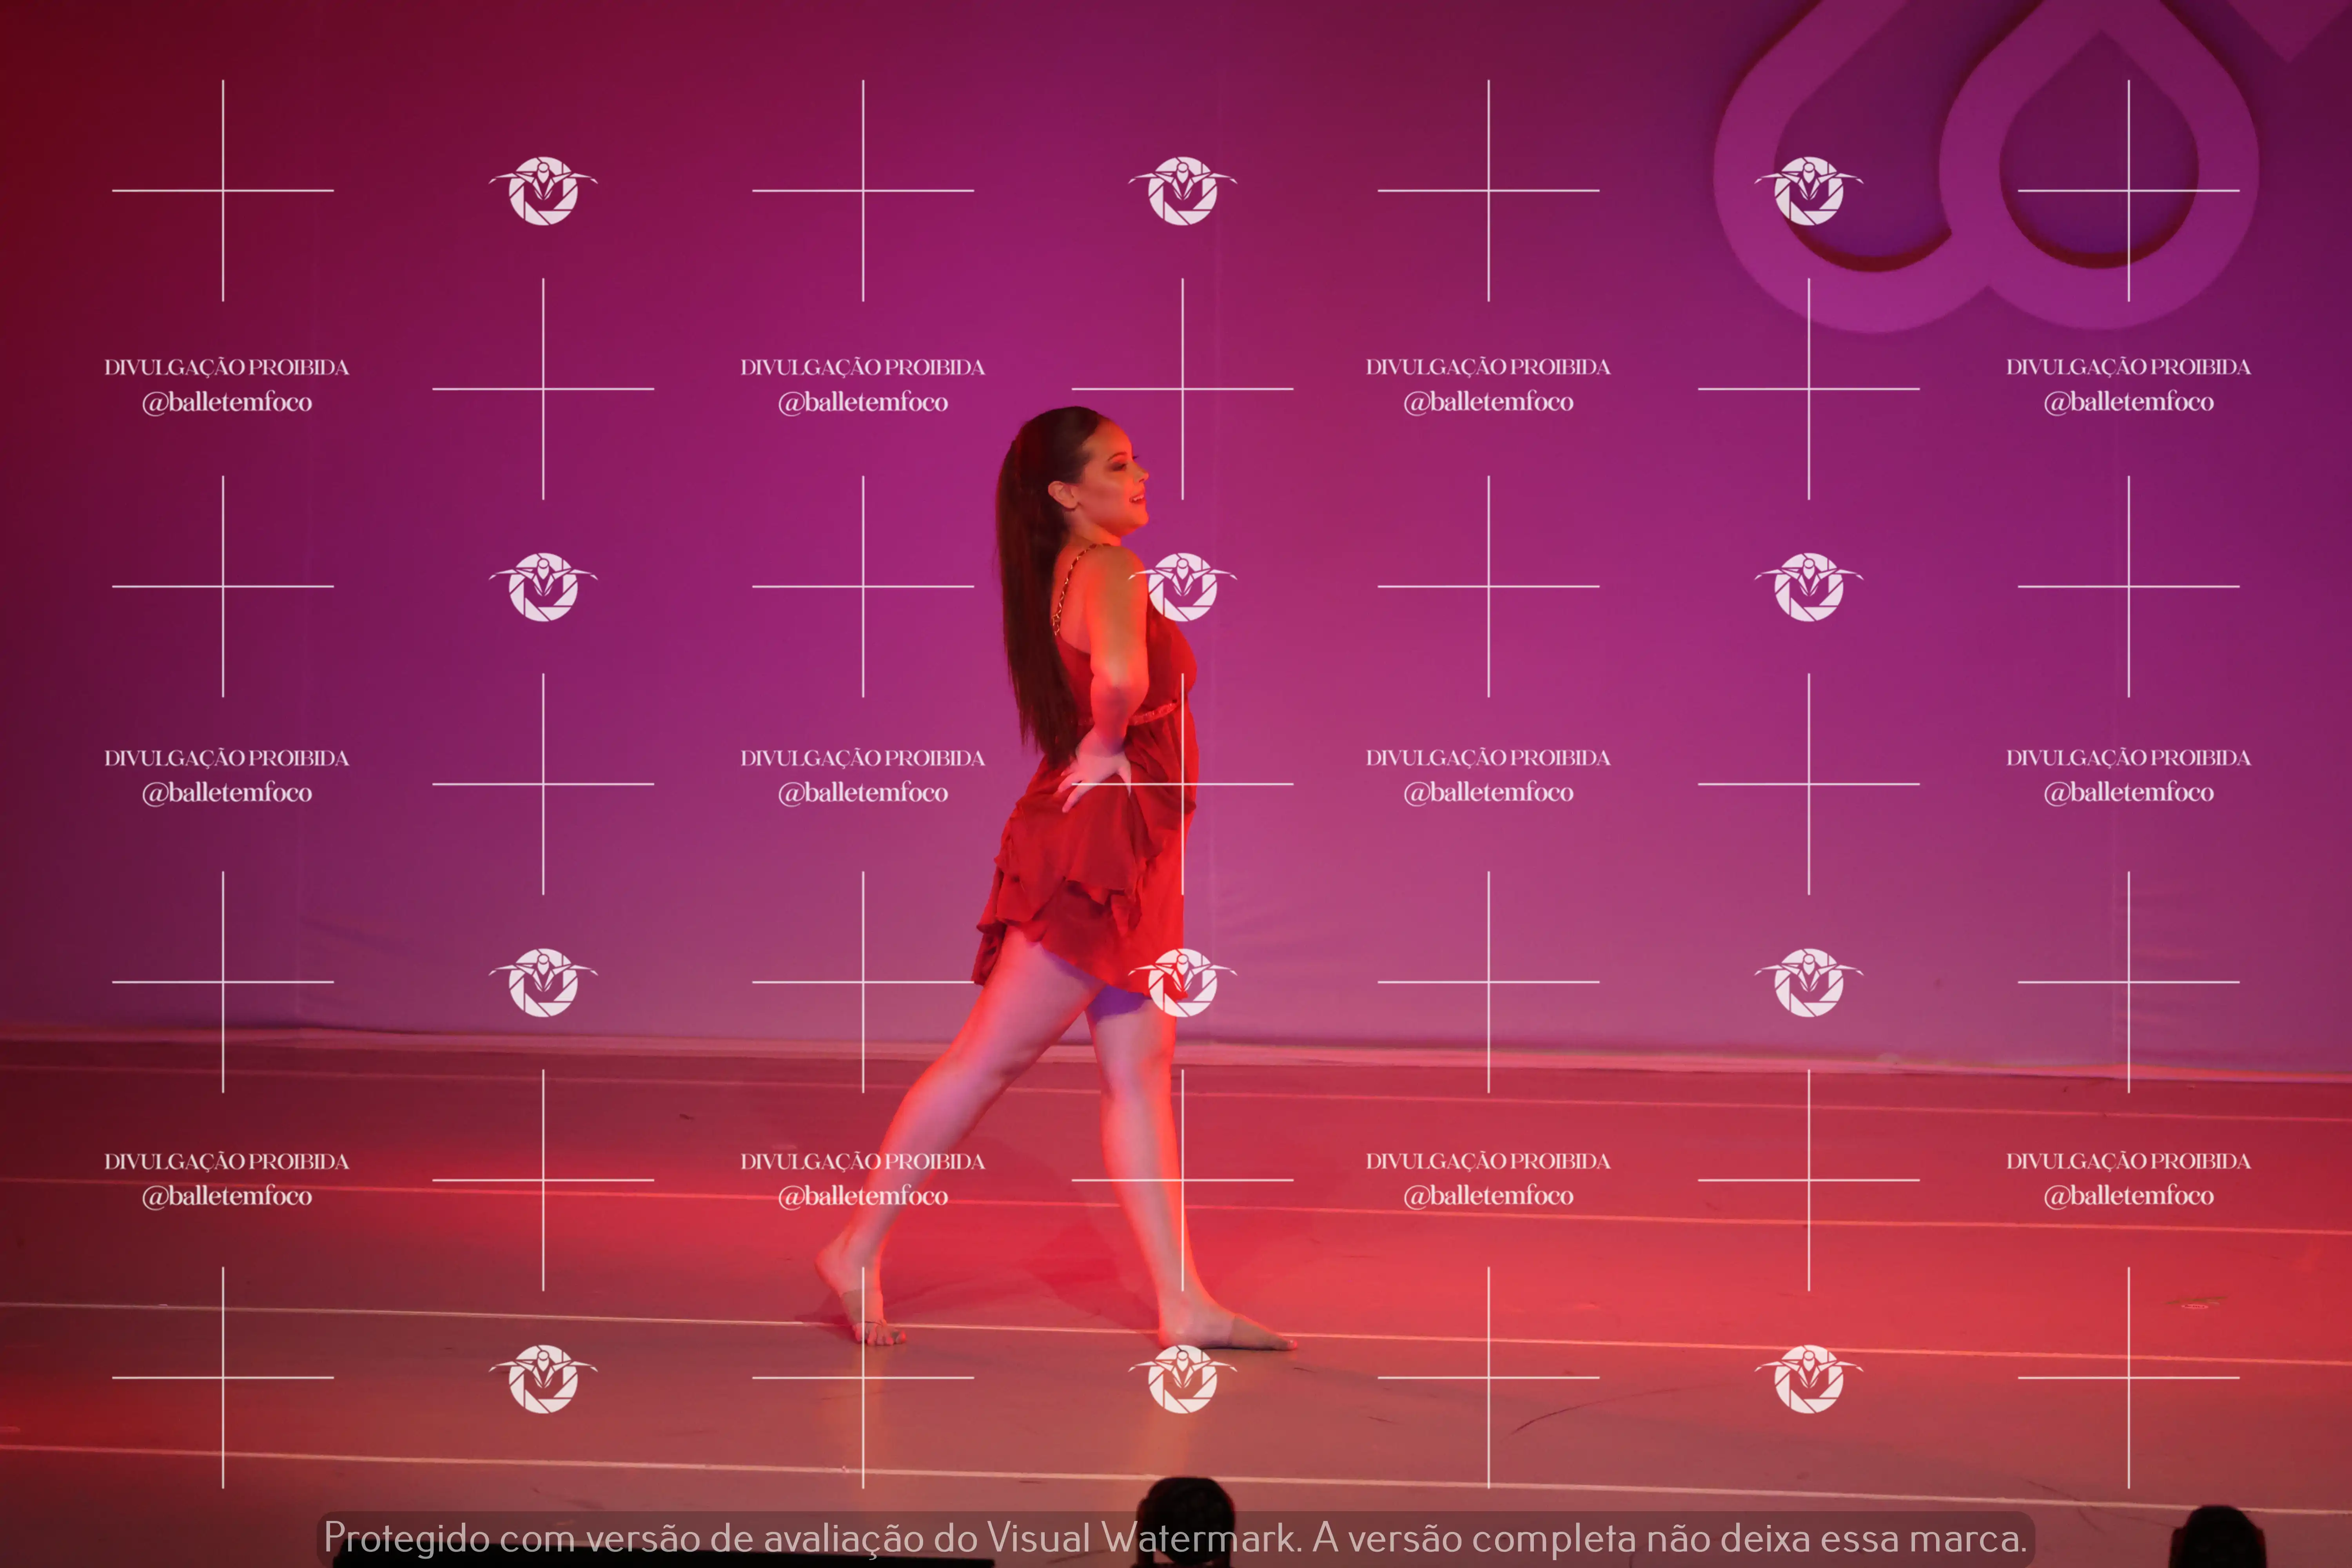The height and width of the screenshot is (1568, 2352).
Task: Click the crosshair inside the backdrop's teardrop shape
Action: (x=2128, y=190)
